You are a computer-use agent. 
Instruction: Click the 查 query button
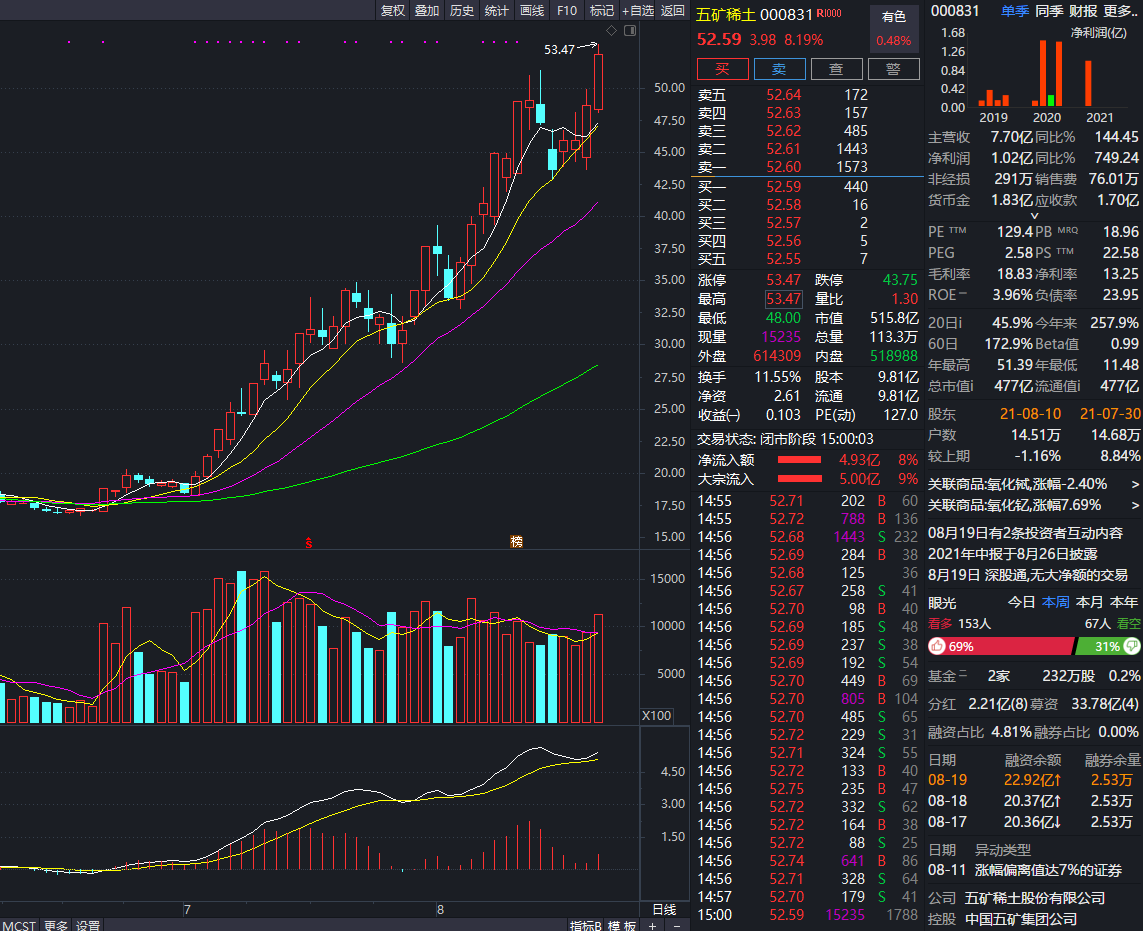click(836, 69)
